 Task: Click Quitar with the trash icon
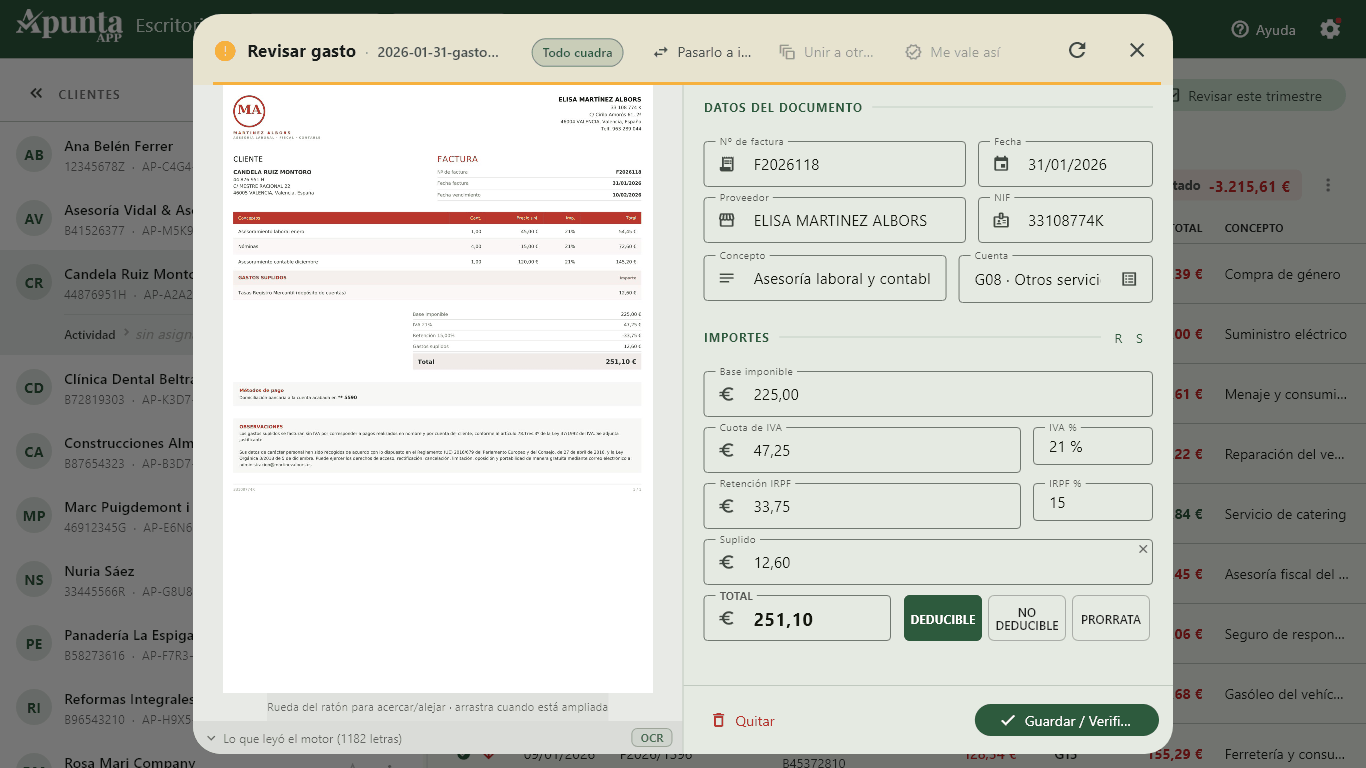pyautogui.click(x=743, y=721)
